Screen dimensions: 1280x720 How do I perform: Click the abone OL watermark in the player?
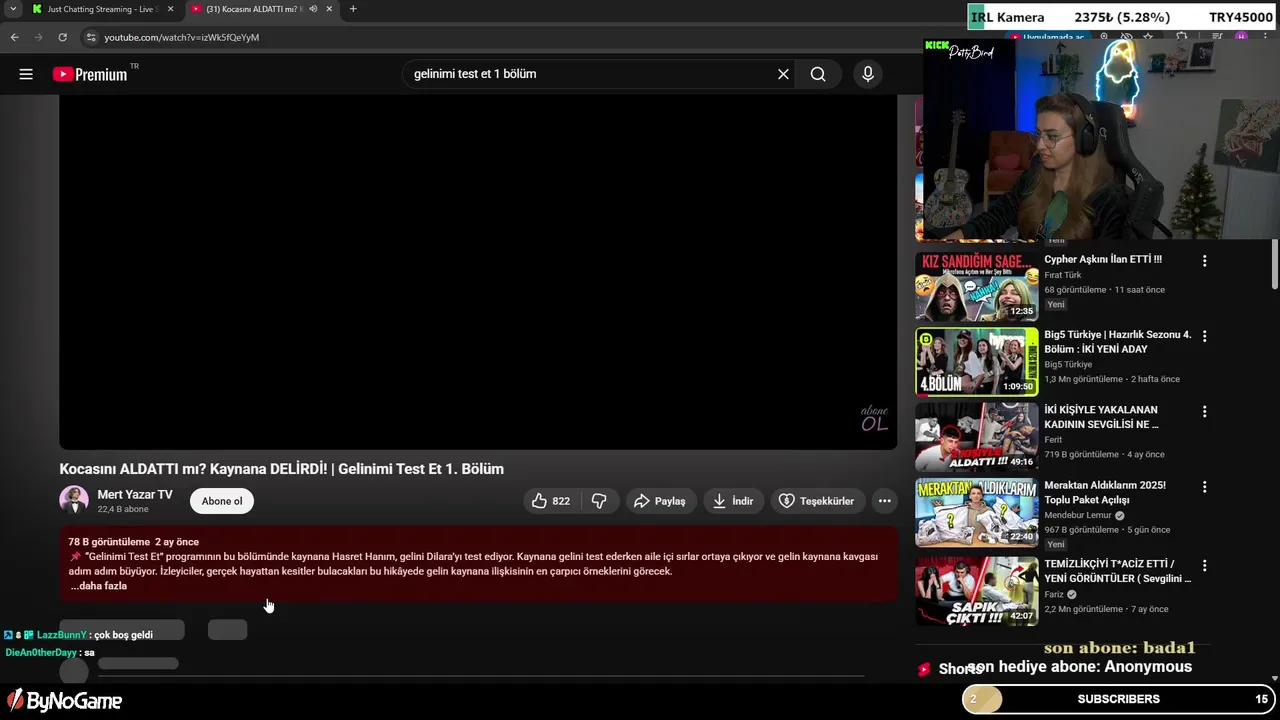click(874, 419)
